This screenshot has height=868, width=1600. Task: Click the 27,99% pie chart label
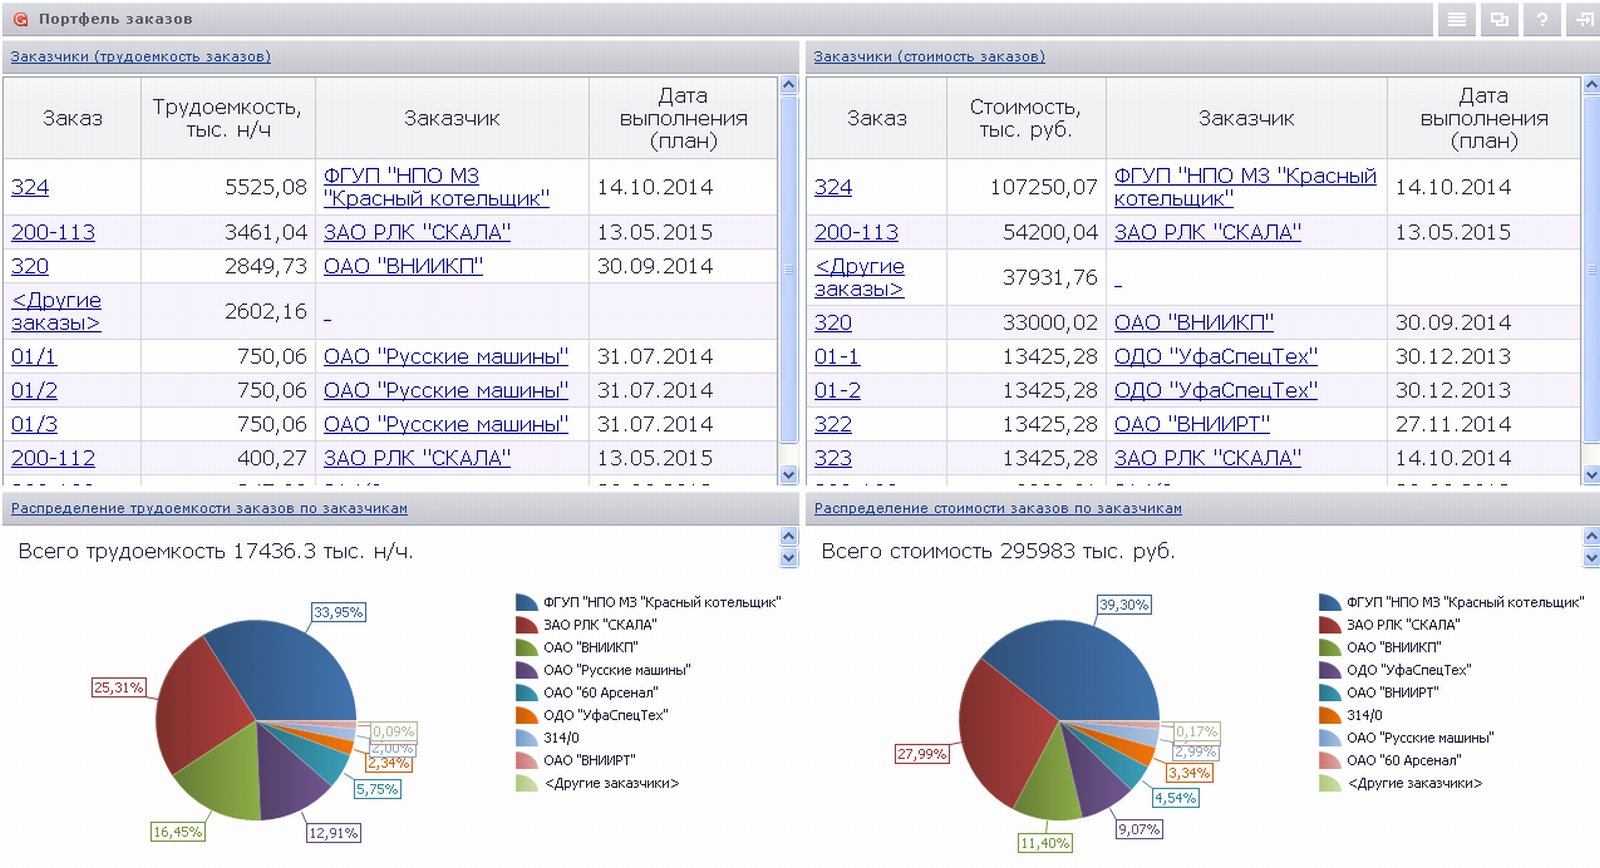[x=922, y=754]
